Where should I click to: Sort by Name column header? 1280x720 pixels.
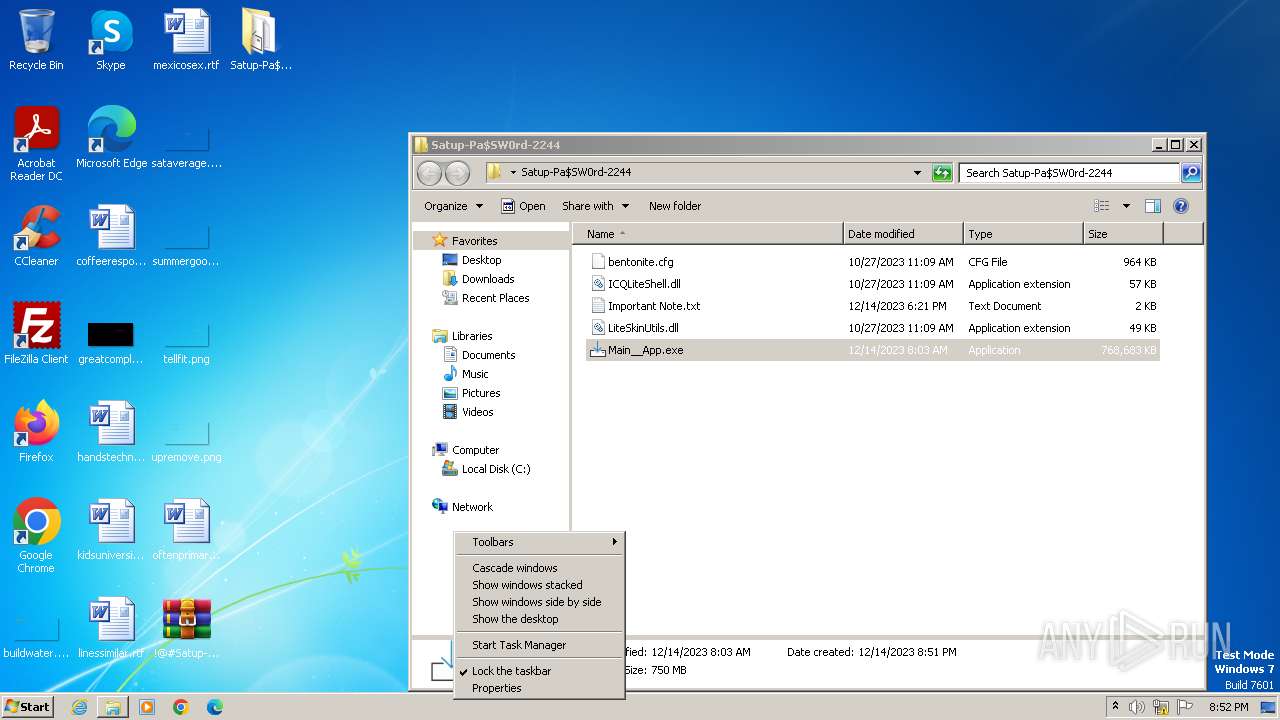pyautogui.click(x=708, y=234)
